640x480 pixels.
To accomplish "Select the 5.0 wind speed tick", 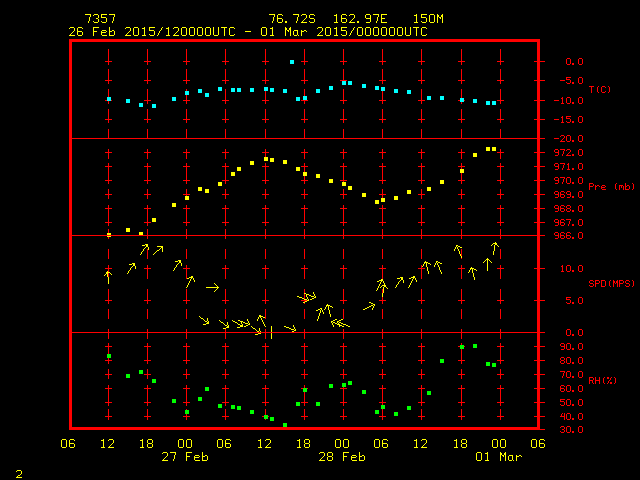I will tap(574, 301).
